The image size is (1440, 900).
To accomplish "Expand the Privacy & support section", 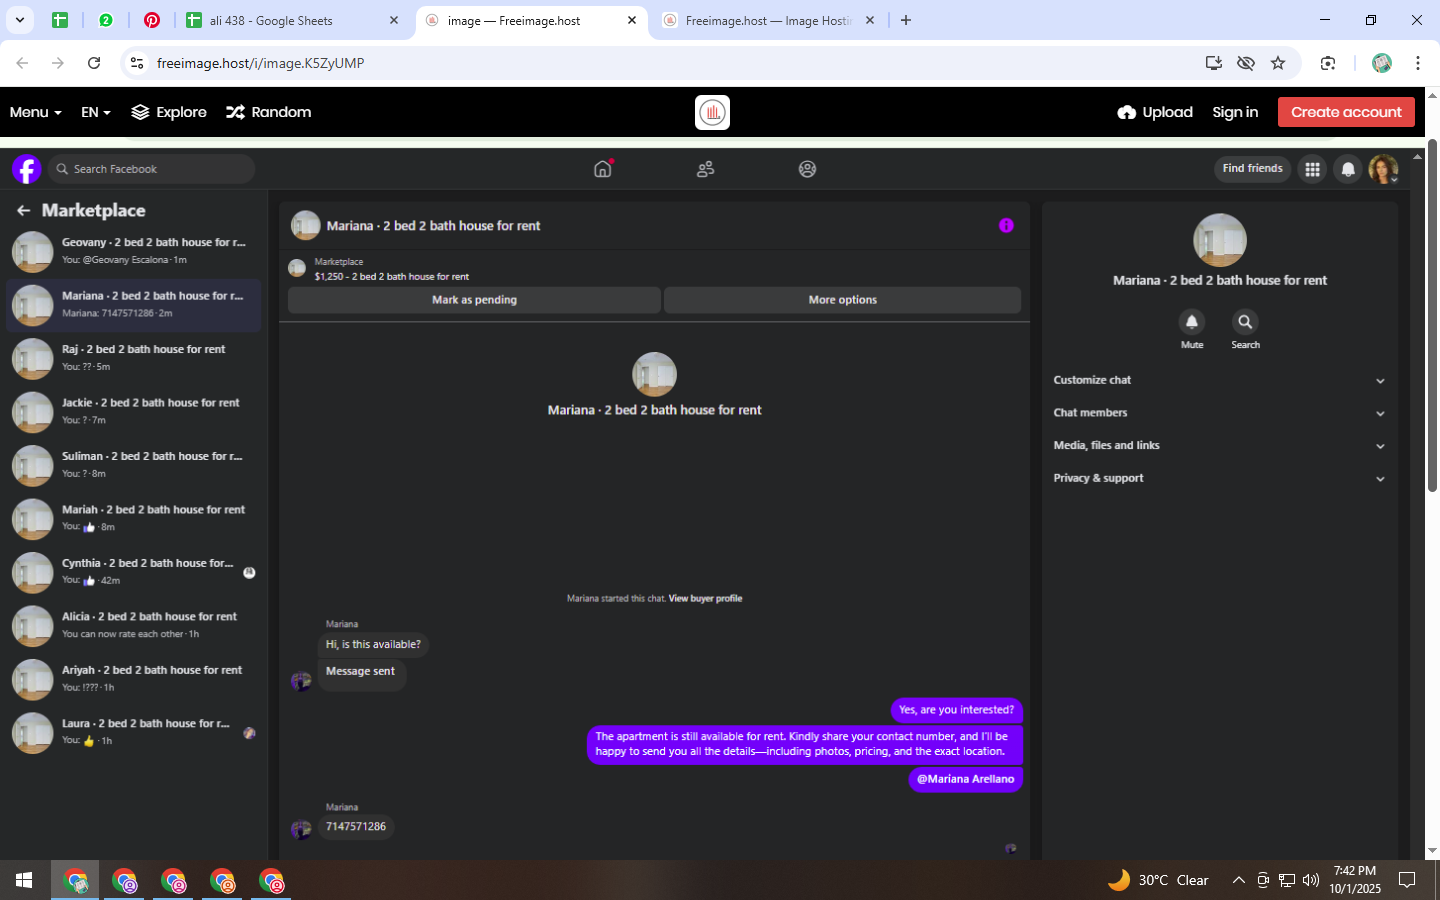I will 1219,478.
